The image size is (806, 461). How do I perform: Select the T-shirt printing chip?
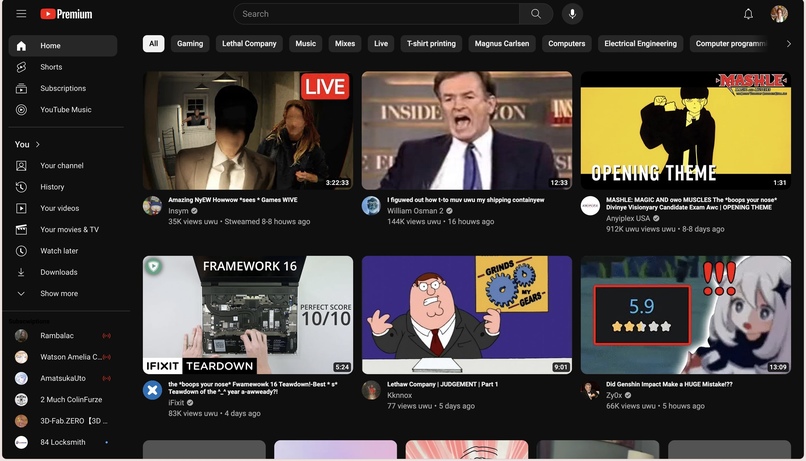[431, 44]
